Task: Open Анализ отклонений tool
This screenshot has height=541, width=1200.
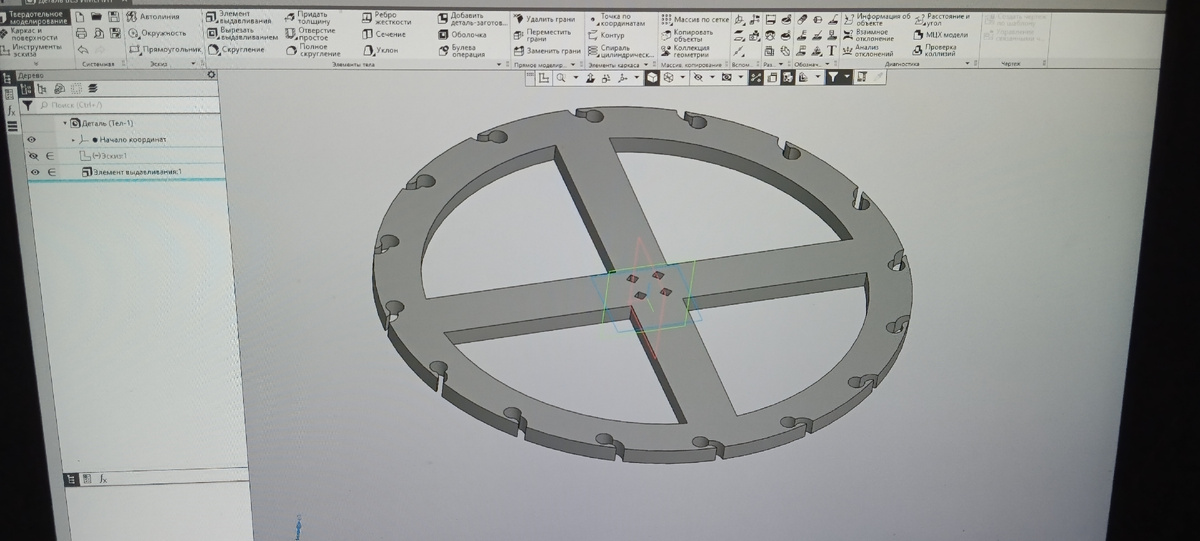Action: coord(868,51)
